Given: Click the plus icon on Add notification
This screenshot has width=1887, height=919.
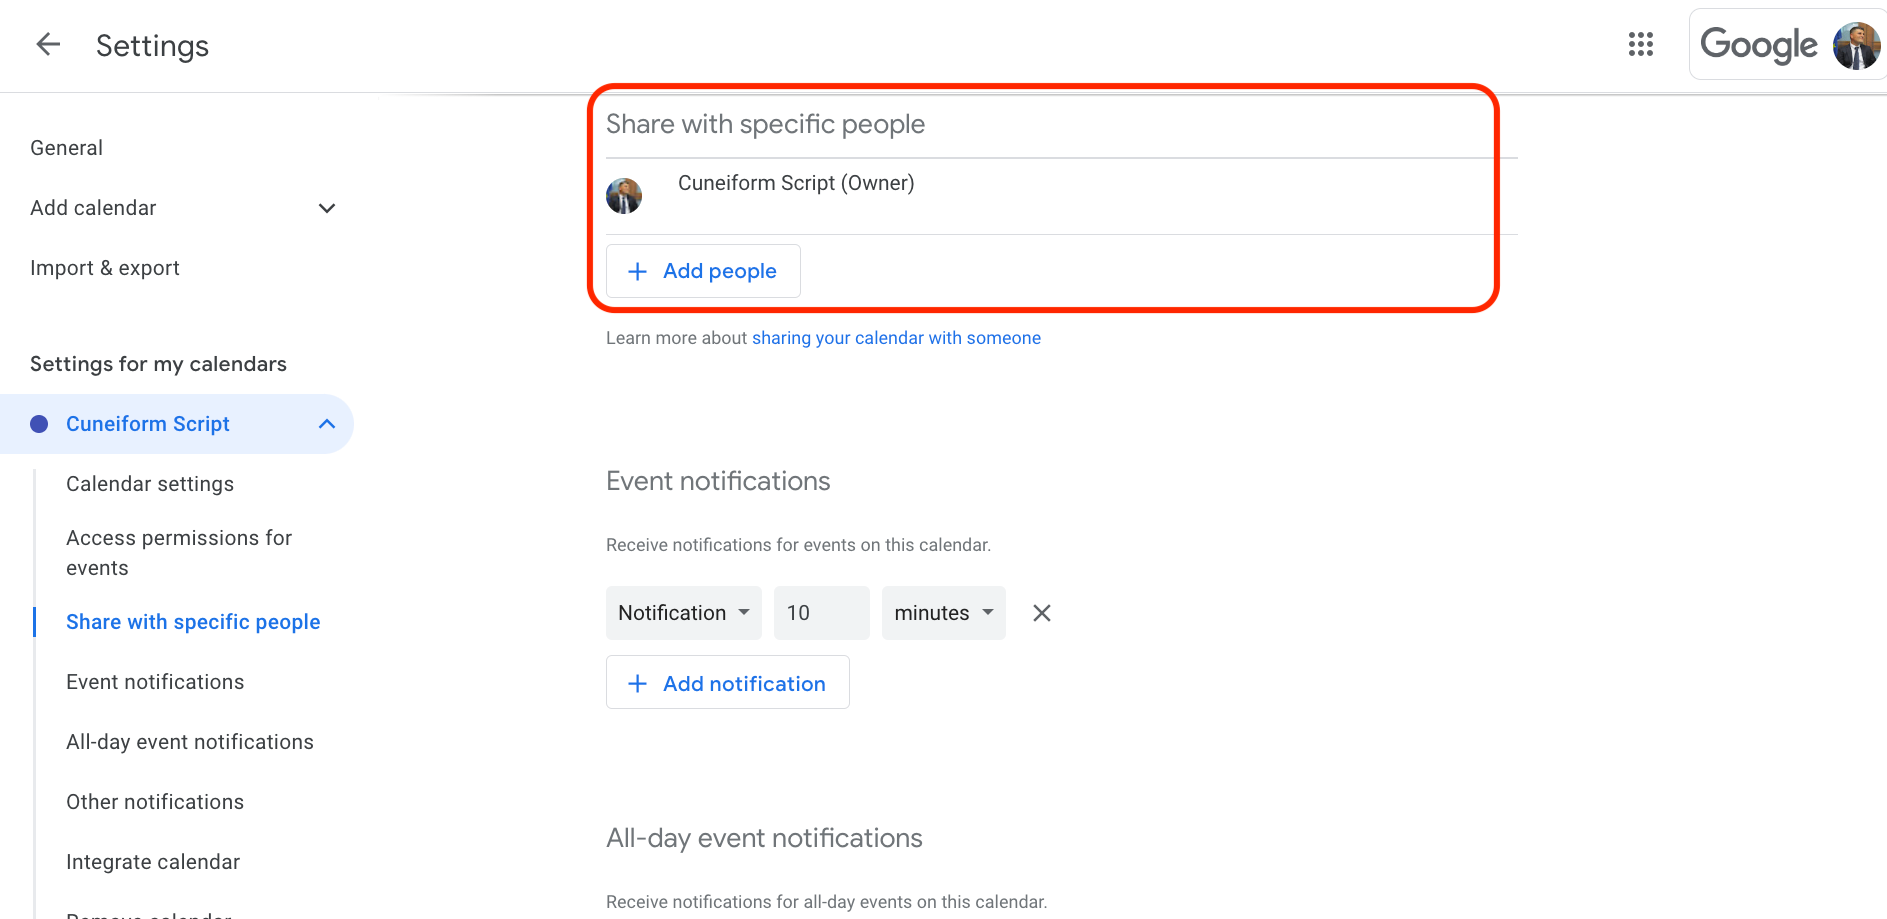Looking at the screenshot, I should 637,683.
